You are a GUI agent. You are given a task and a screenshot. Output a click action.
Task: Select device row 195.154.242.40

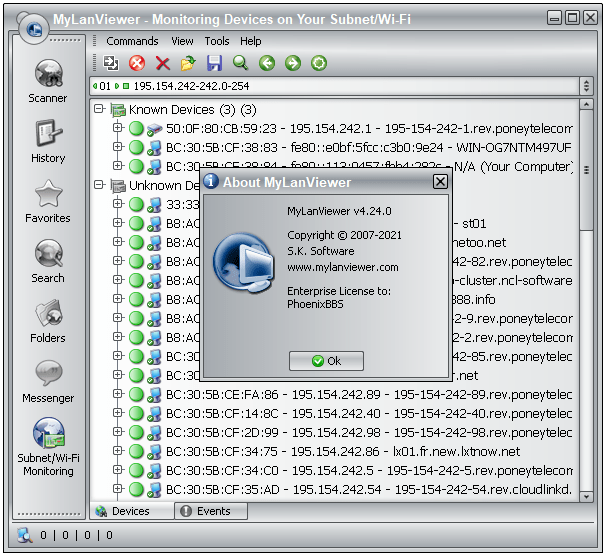369,414
